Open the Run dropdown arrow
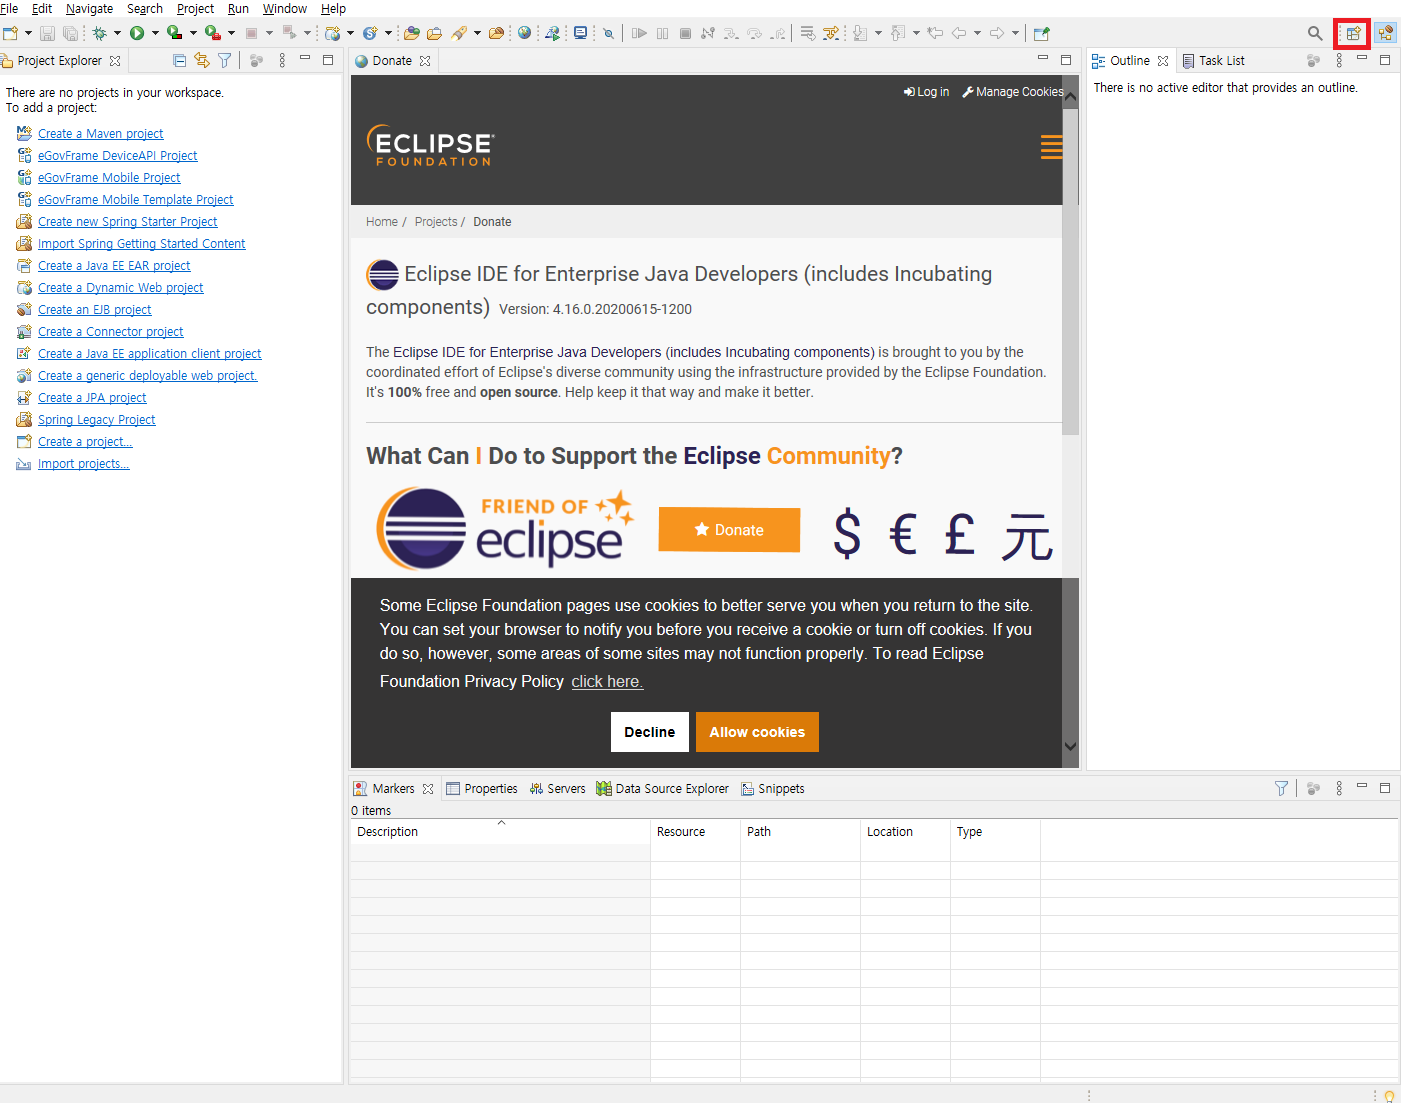Image resolution: width=1403 pixels, height=1103 pixels. pyautogui.click(x=155, y=33)
